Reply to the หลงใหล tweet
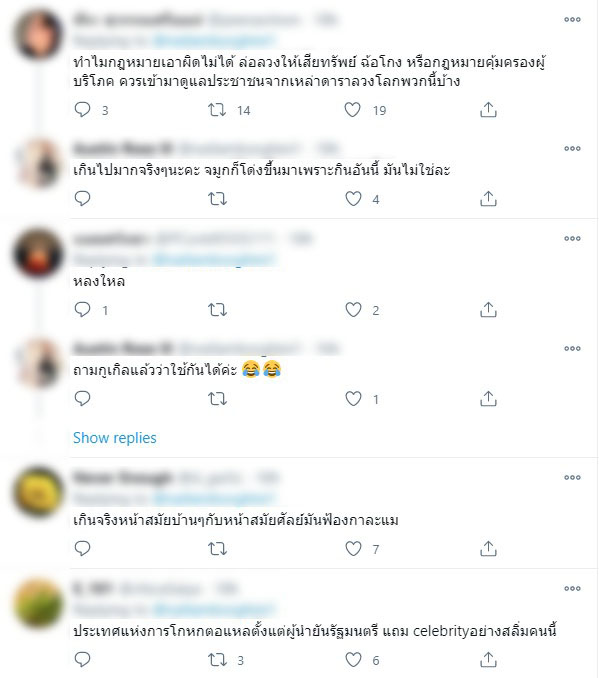Image resolution: width=599 pixels, height=678 pixels. pos(82,310)
